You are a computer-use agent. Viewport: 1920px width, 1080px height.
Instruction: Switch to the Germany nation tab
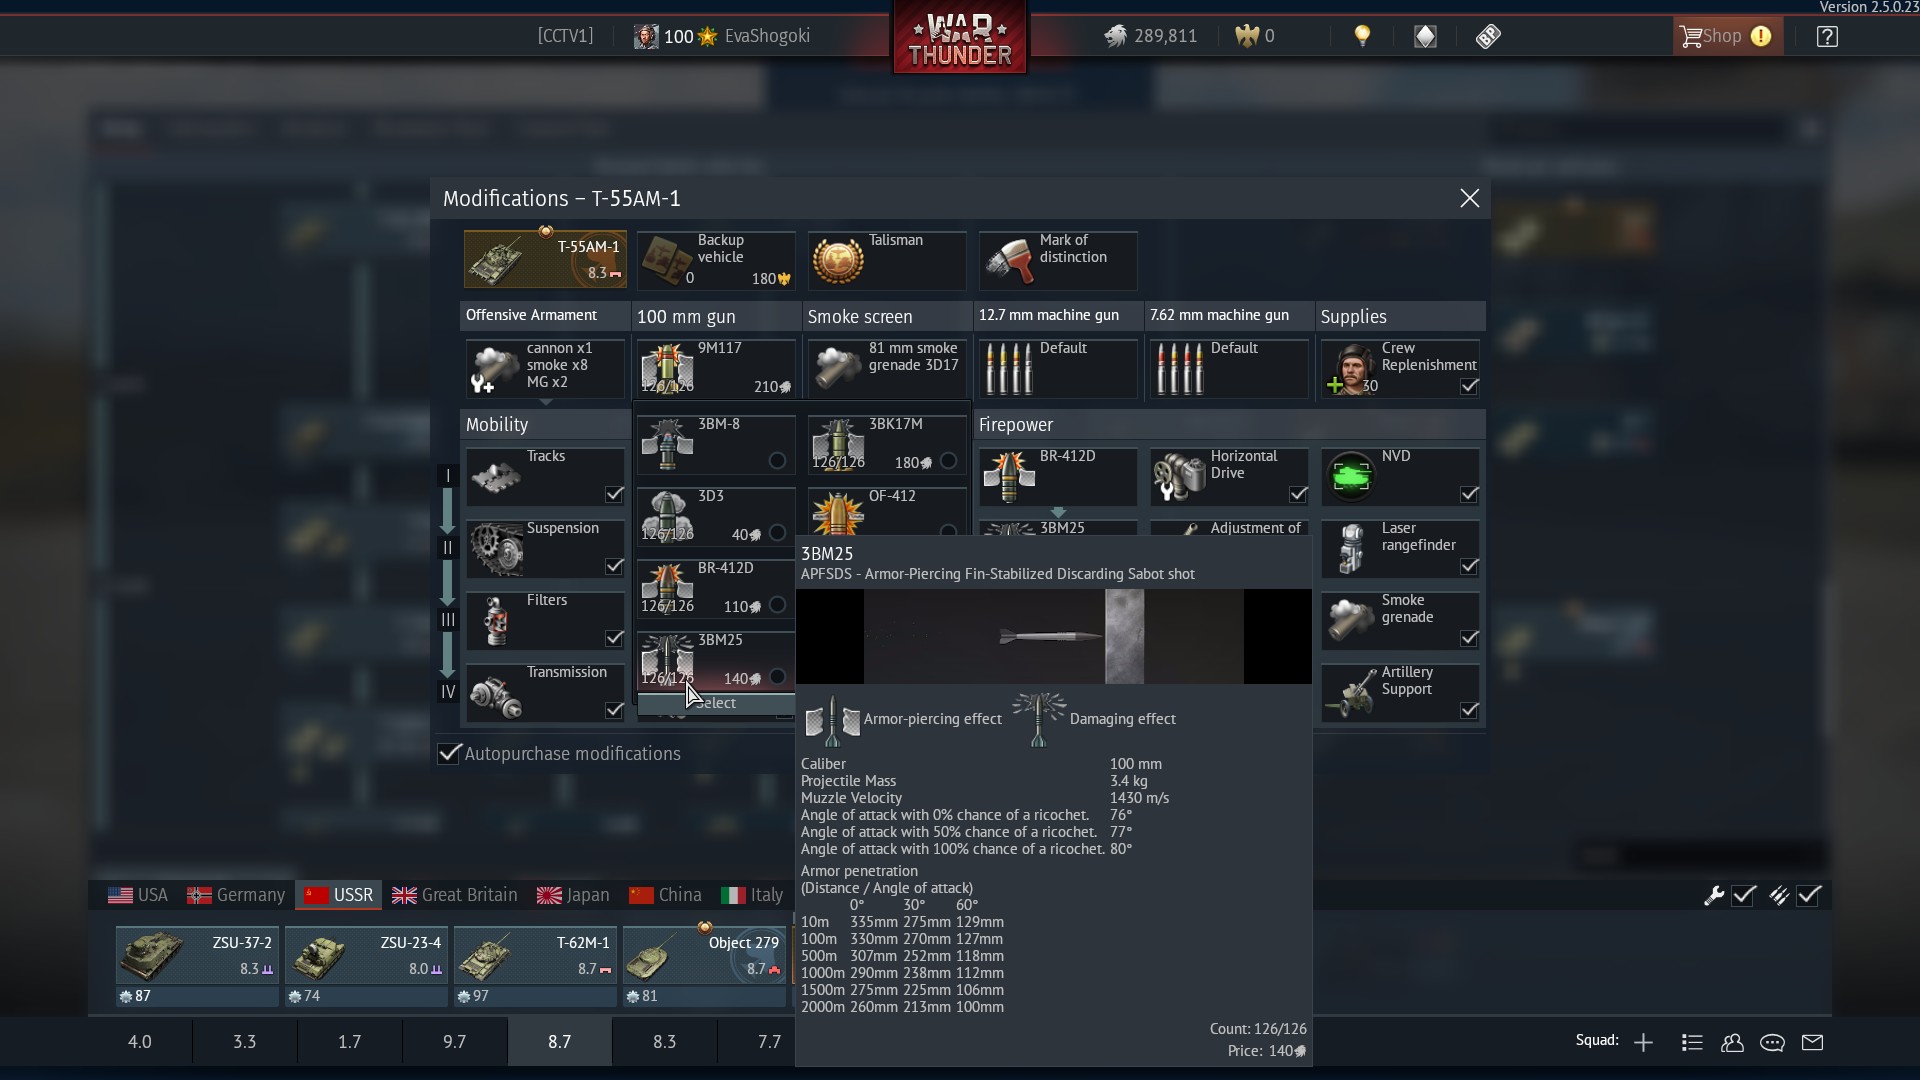tap(236, 895)
